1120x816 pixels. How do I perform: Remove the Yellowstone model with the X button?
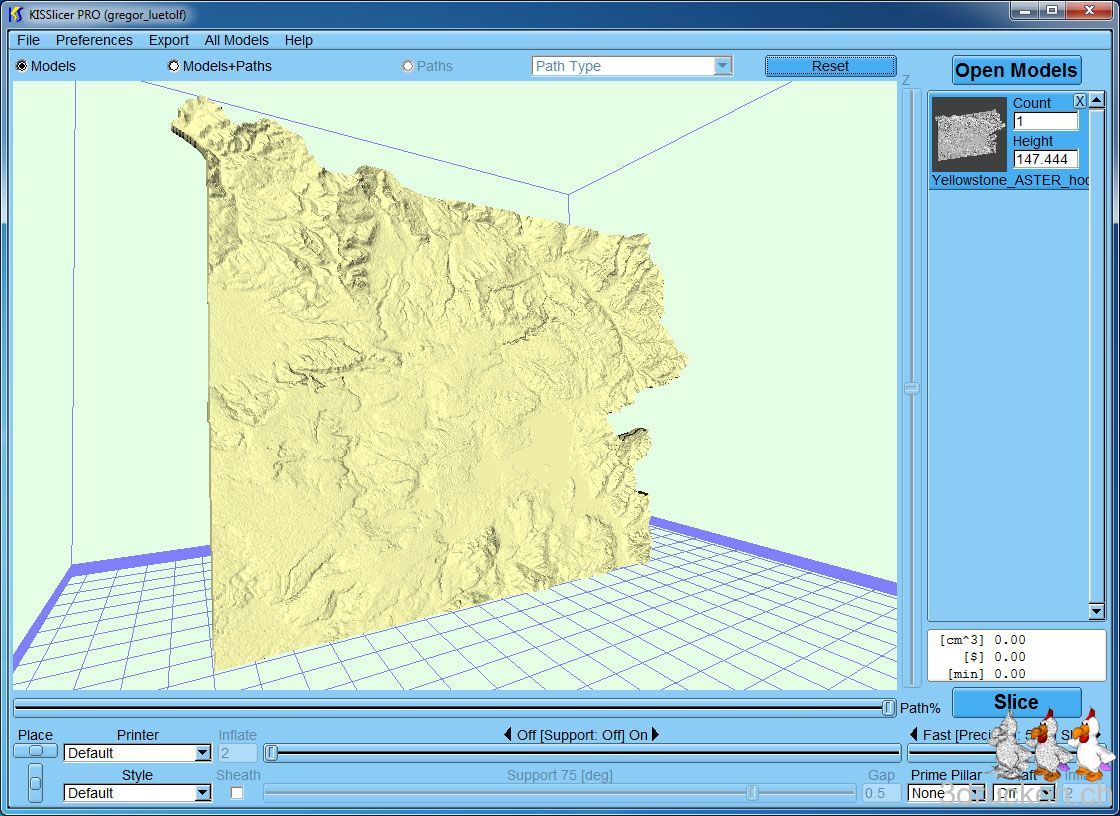tap(1080, 101)
